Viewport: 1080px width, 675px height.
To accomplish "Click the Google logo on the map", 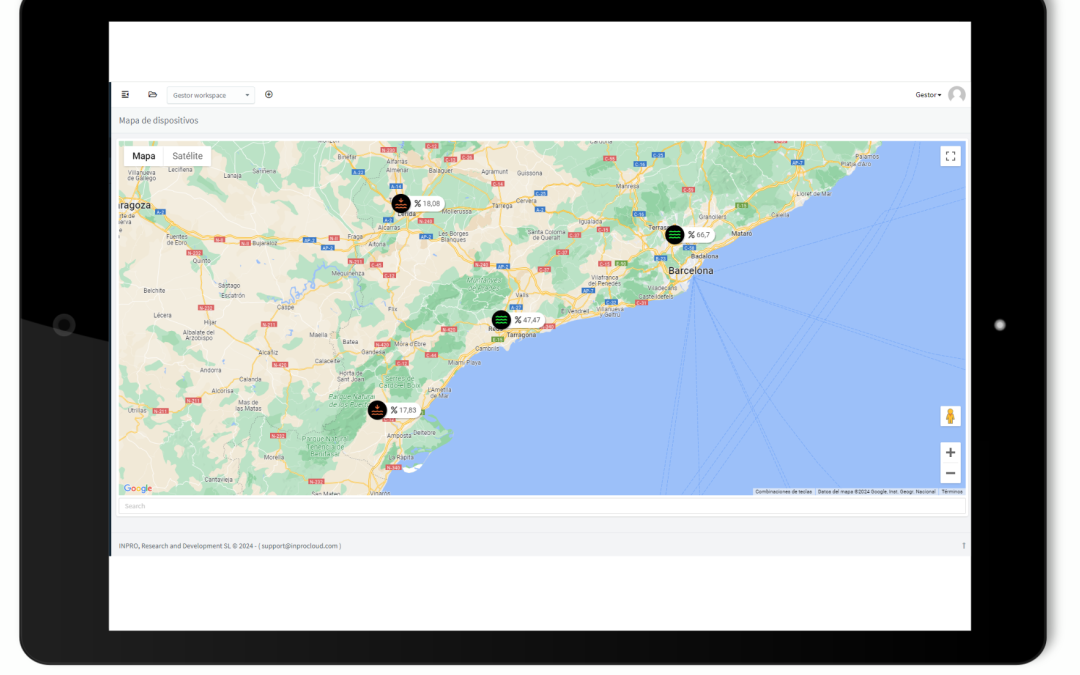I will pos(138,488).
